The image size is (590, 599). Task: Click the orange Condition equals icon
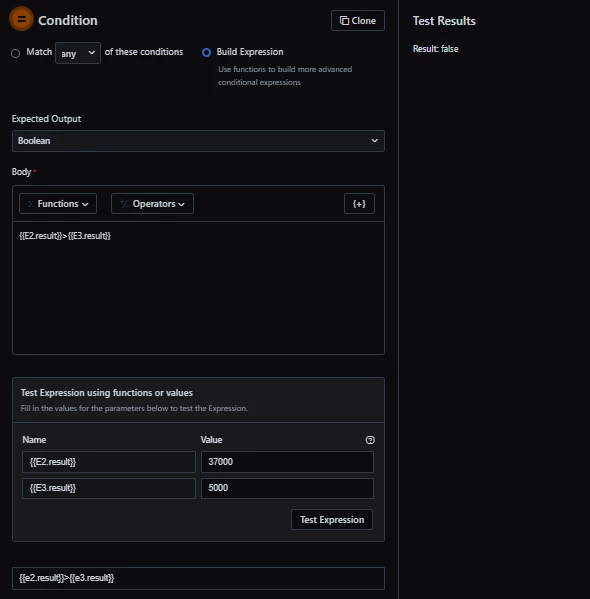coord(21,19)
